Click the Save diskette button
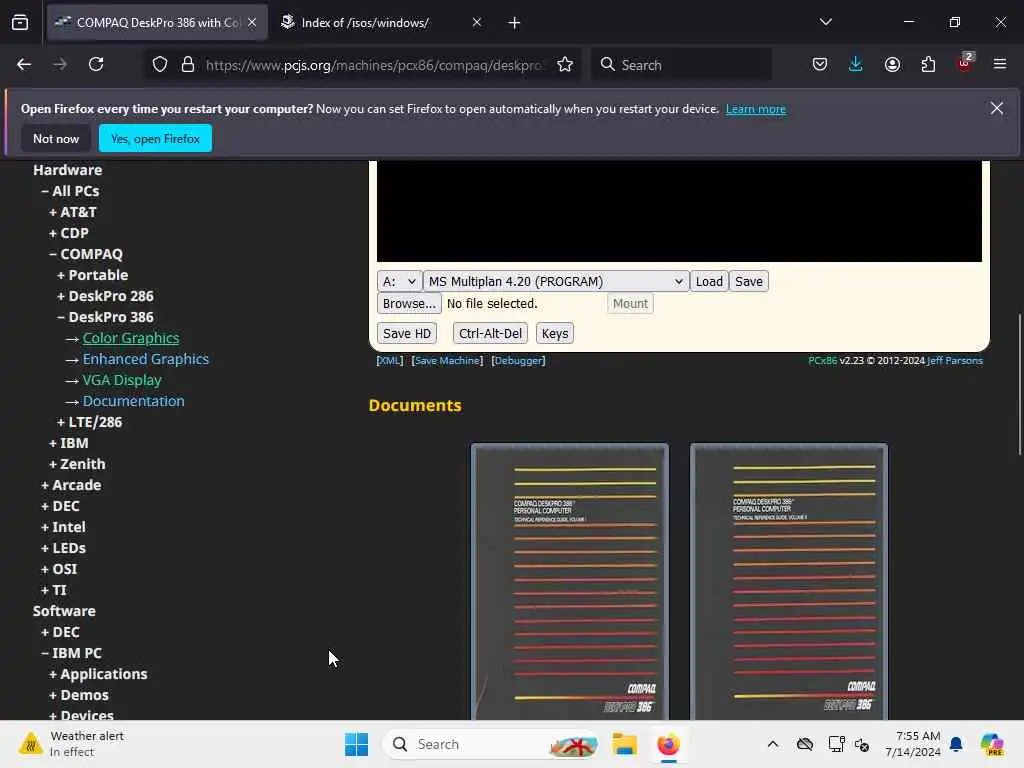1024x768 pixels. (748, 281)
